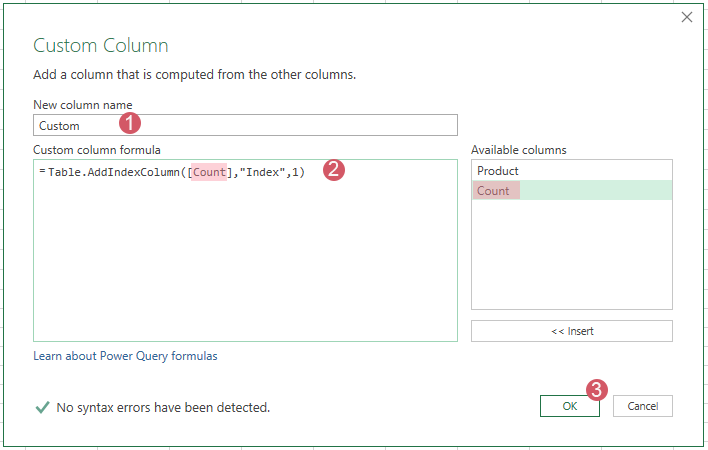Click the Custom Column dialog title
Image resolution: width=708 pixels, height=450 pixels.
101,46
